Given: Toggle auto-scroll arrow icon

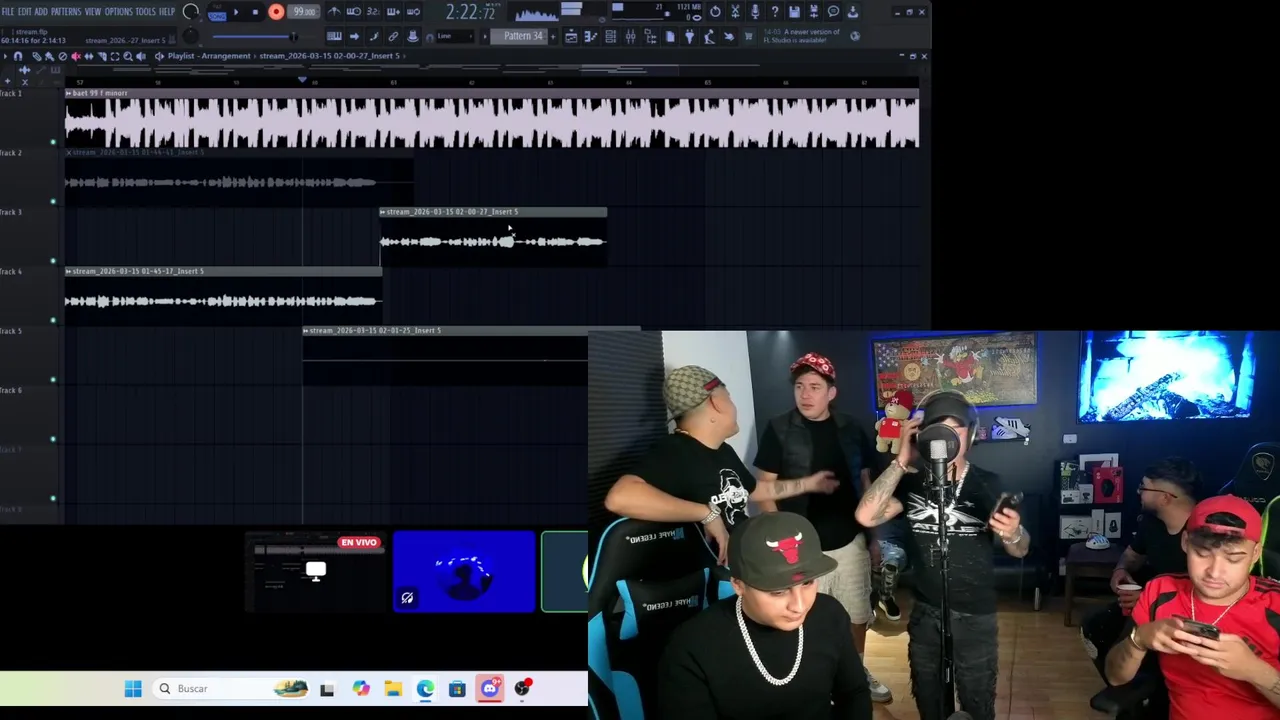Looking at the screenshot, I should (x=354, y=36).
